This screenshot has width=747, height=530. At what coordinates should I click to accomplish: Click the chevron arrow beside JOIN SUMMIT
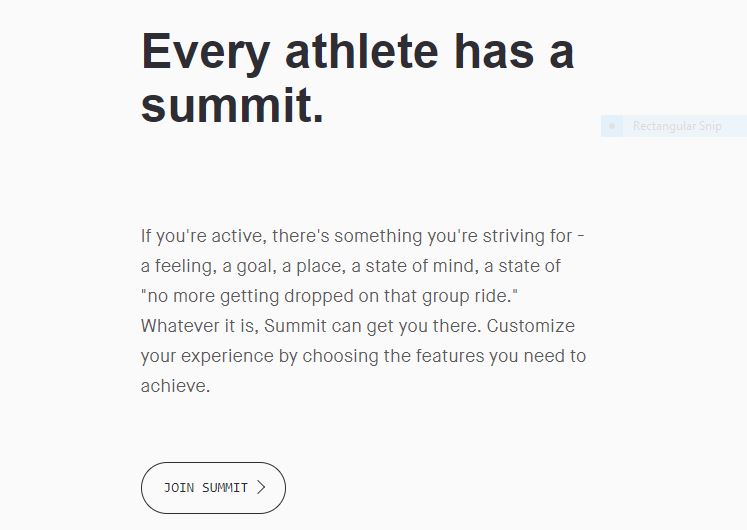click(261, 488)
